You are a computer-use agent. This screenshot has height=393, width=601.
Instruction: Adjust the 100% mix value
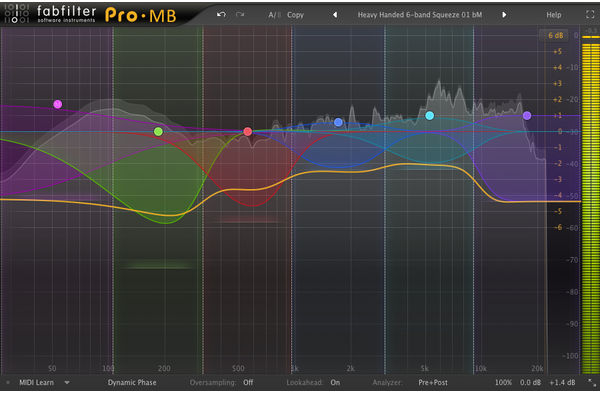pyautogui.click(x=503, y=382)
